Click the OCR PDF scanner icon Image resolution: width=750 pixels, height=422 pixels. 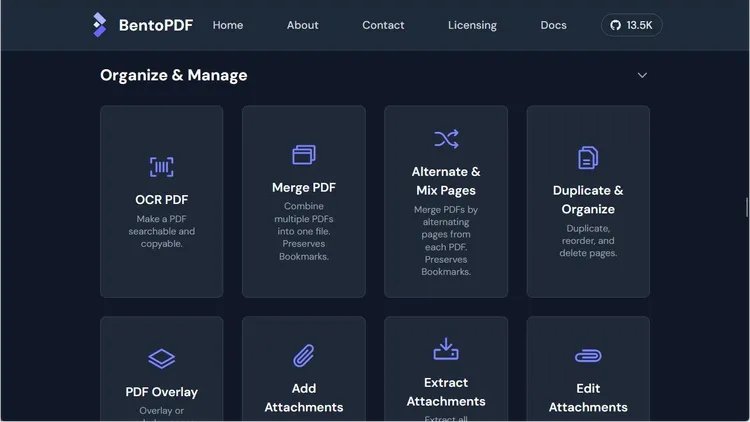[x=162, y=167]
